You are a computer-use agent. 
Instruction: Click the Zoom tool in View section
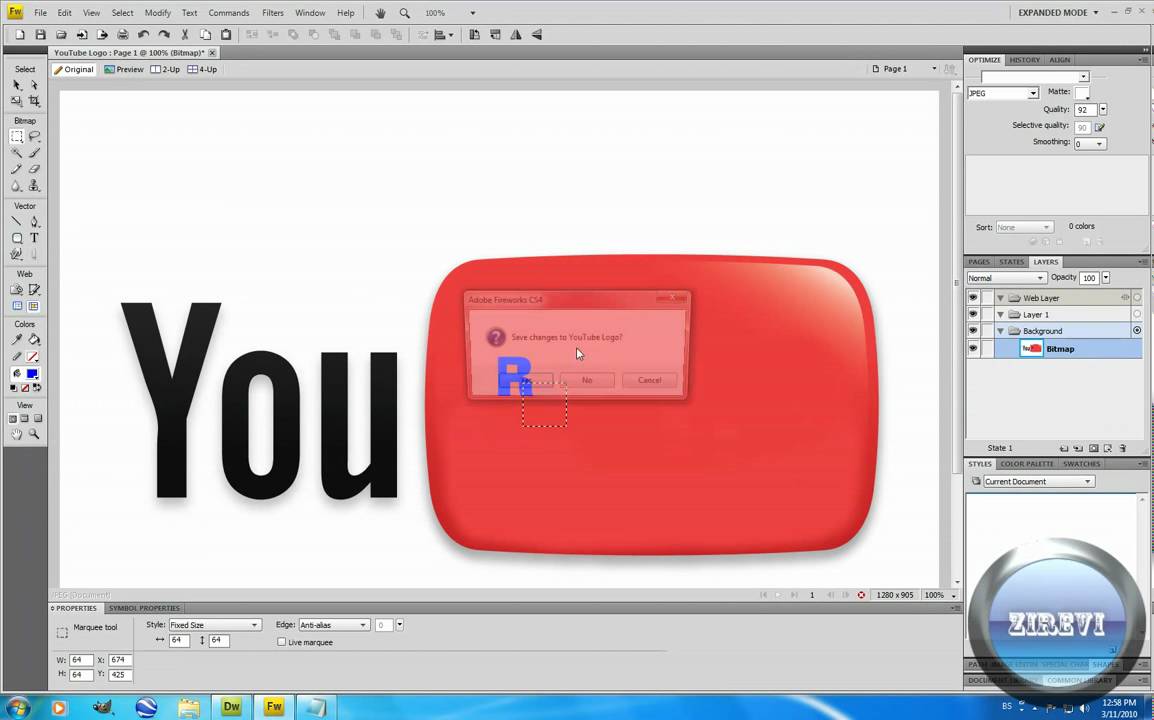click(34, 435)
